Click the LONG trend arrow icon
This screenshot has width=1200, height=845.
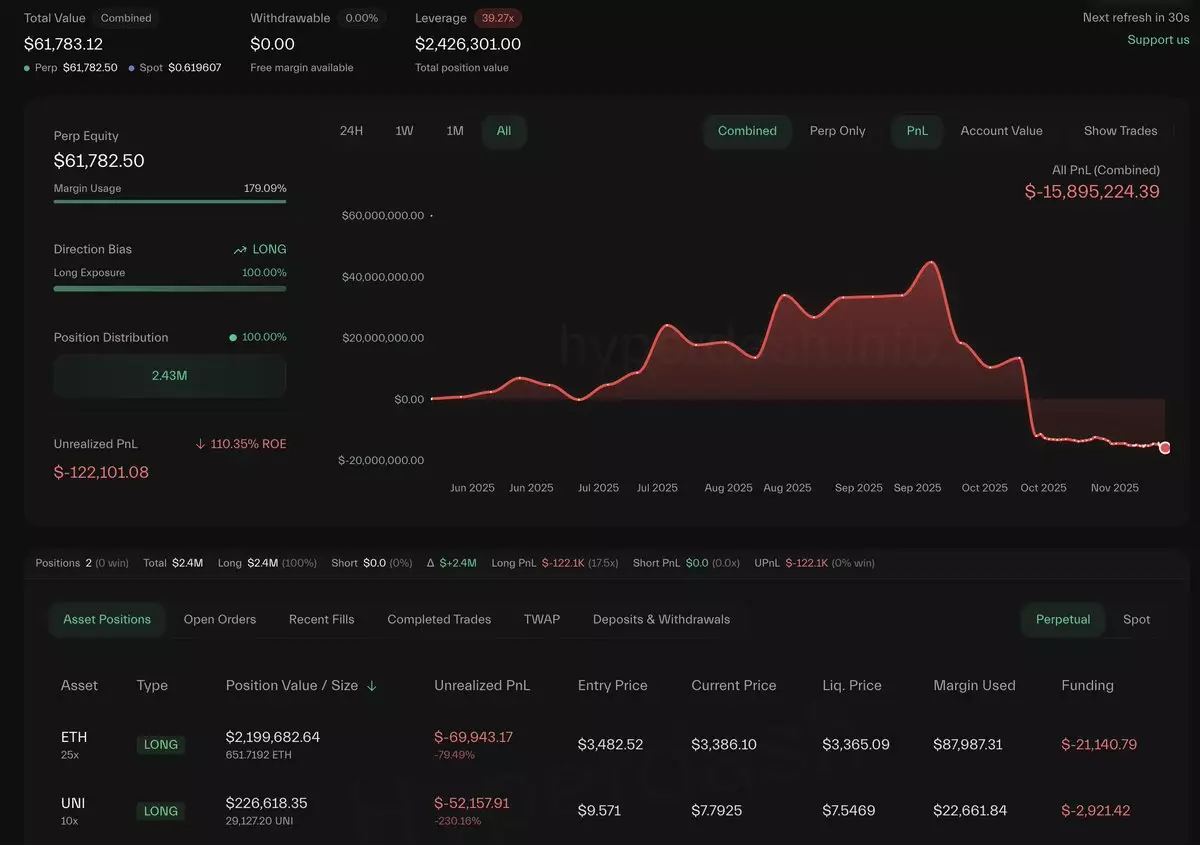click(240, 250)
